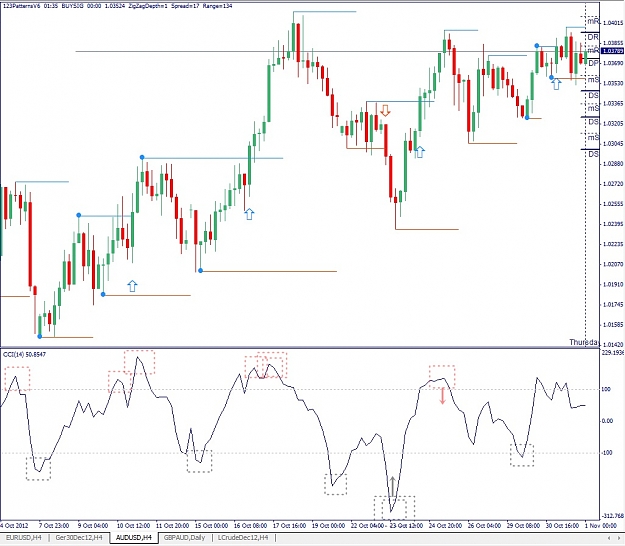Click the 24 Oct 20:00 time label
Viewport: 625px width, 546px height.
tap(445, 526)
